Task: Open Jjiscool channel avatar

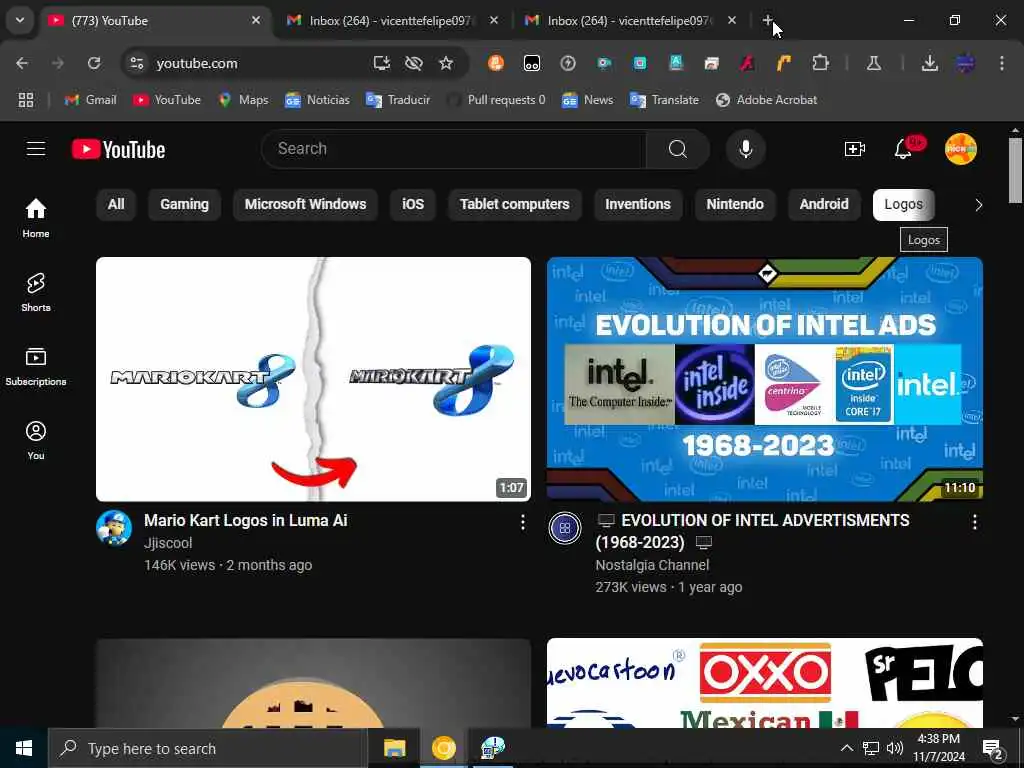Action: coord(114,528)
